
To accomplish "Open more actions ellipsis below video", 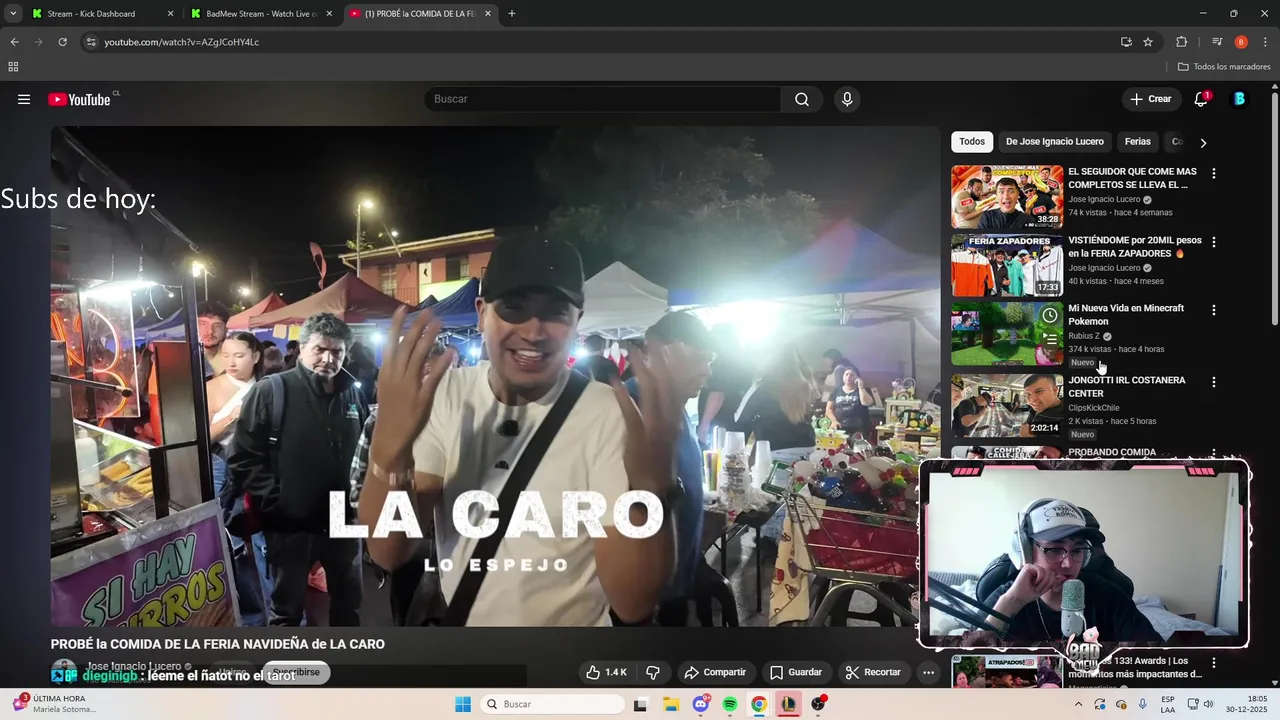I will coord(928,672).
